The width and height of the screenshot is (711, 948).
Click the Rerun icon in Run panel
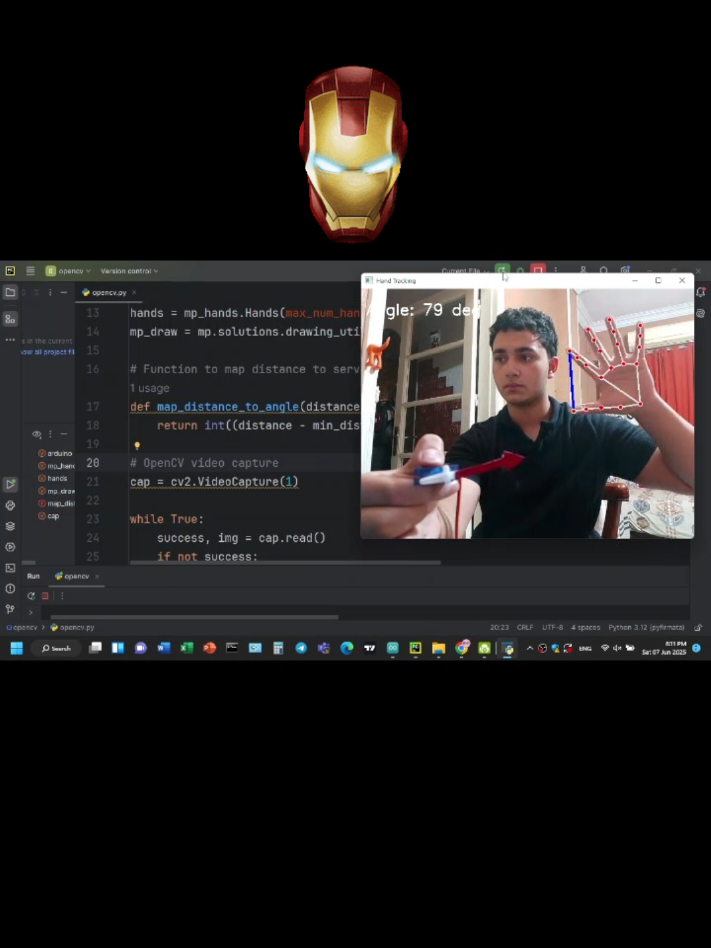[x=31, y=596]
